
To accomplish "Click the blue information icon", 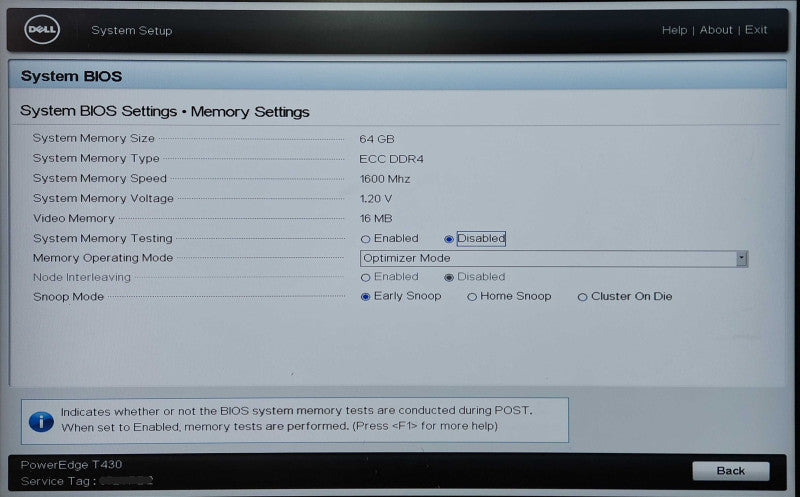I will [41, 421].
